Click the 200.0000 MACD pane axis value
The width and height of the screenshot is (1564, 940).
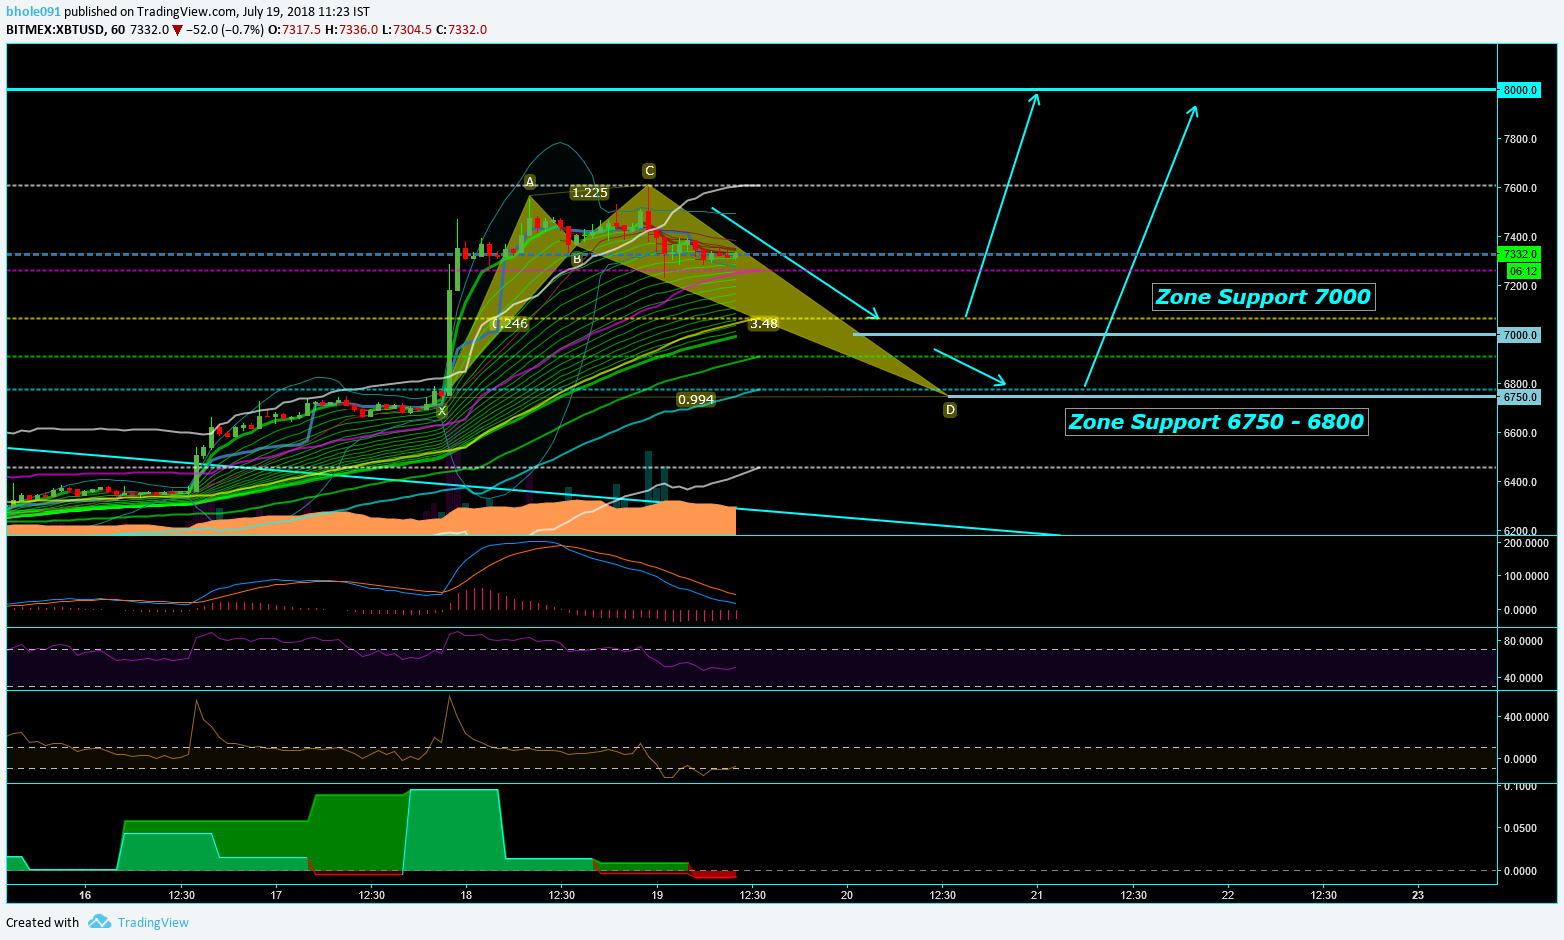pos(1527,543)
